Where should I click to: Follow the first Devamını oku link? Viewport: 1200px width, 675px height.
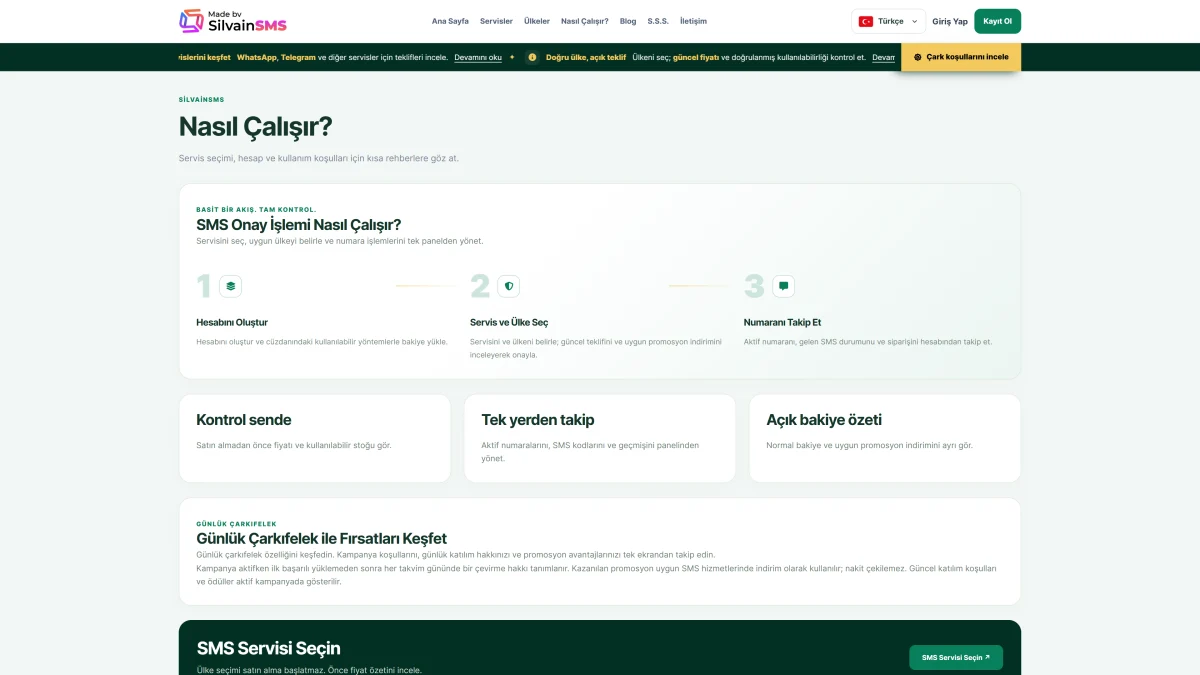[478, 57]
